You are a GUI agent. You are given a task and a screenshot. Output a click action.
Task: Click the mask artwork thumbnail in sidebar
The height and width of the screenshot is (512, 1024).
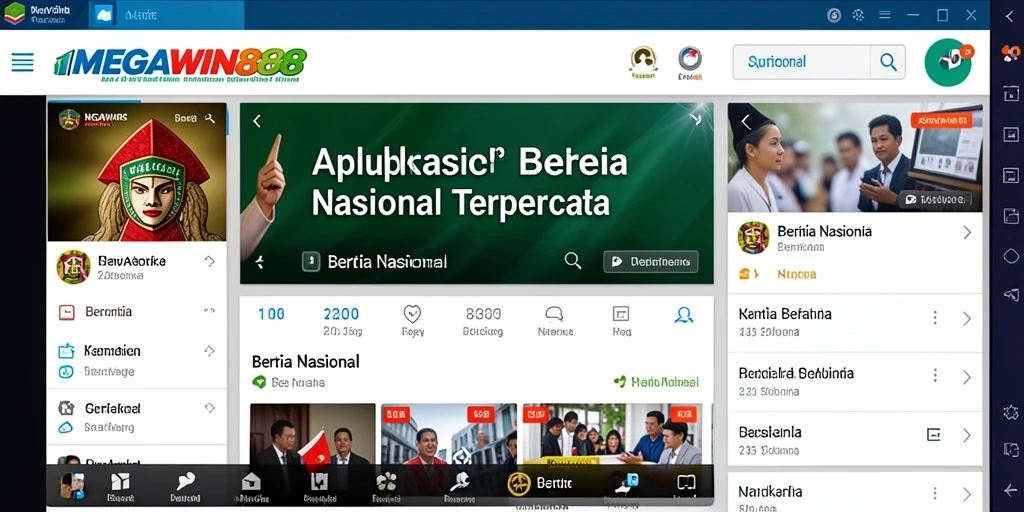pos(137,172)
